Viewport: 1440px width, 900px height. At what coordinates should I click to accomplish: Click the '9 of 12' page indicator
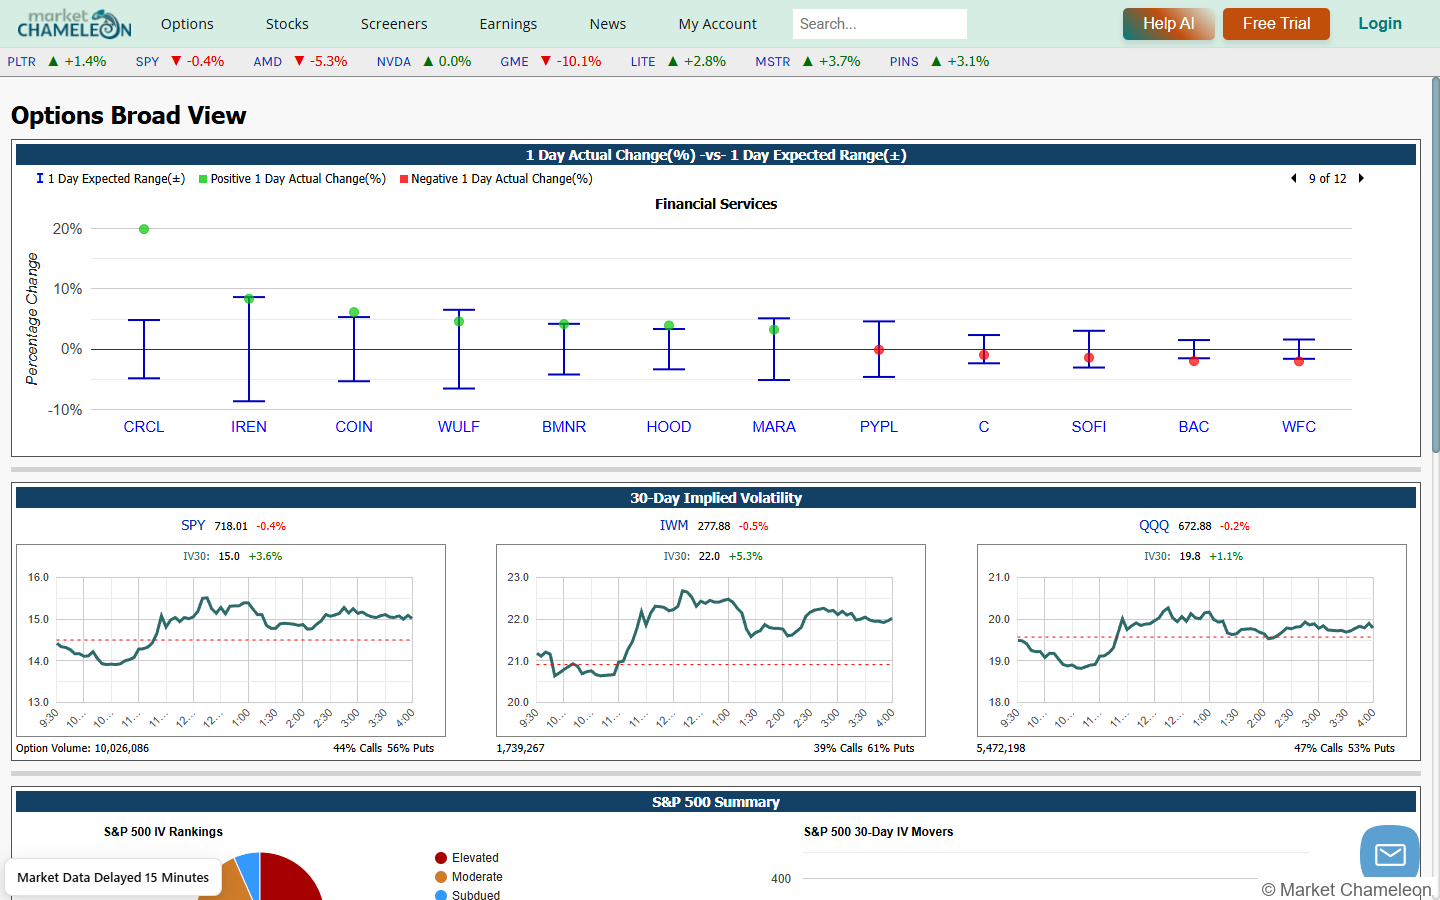pyautogui.click(x=1328, y=179)
